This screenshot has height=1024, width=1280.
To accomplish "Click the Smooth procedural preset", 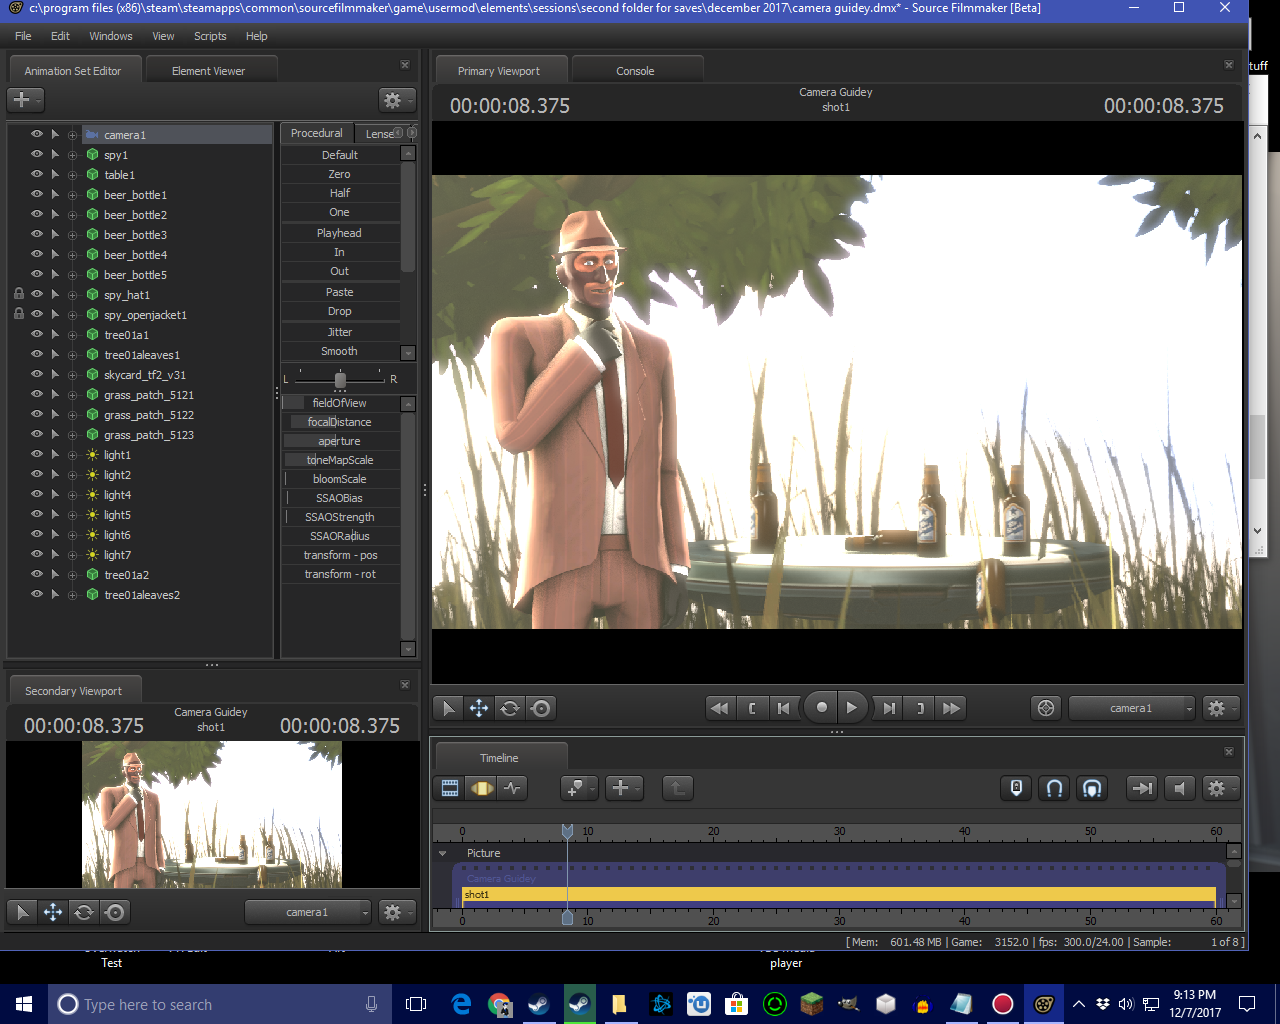I will pos(340,351).
